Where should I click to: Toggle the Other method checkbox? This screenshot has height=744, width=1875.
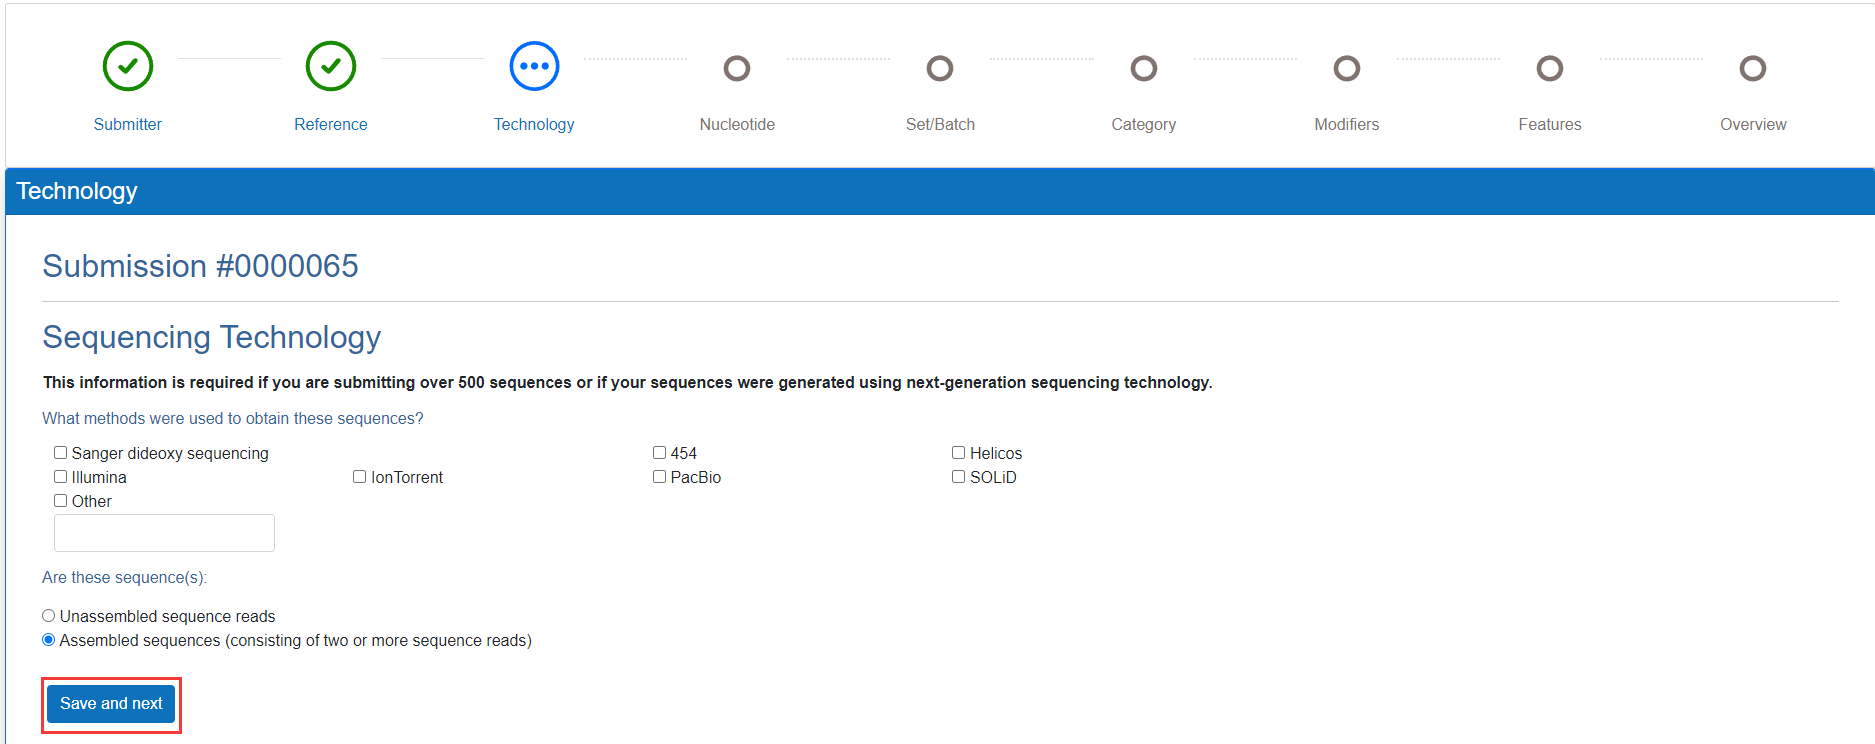[61, 501]
